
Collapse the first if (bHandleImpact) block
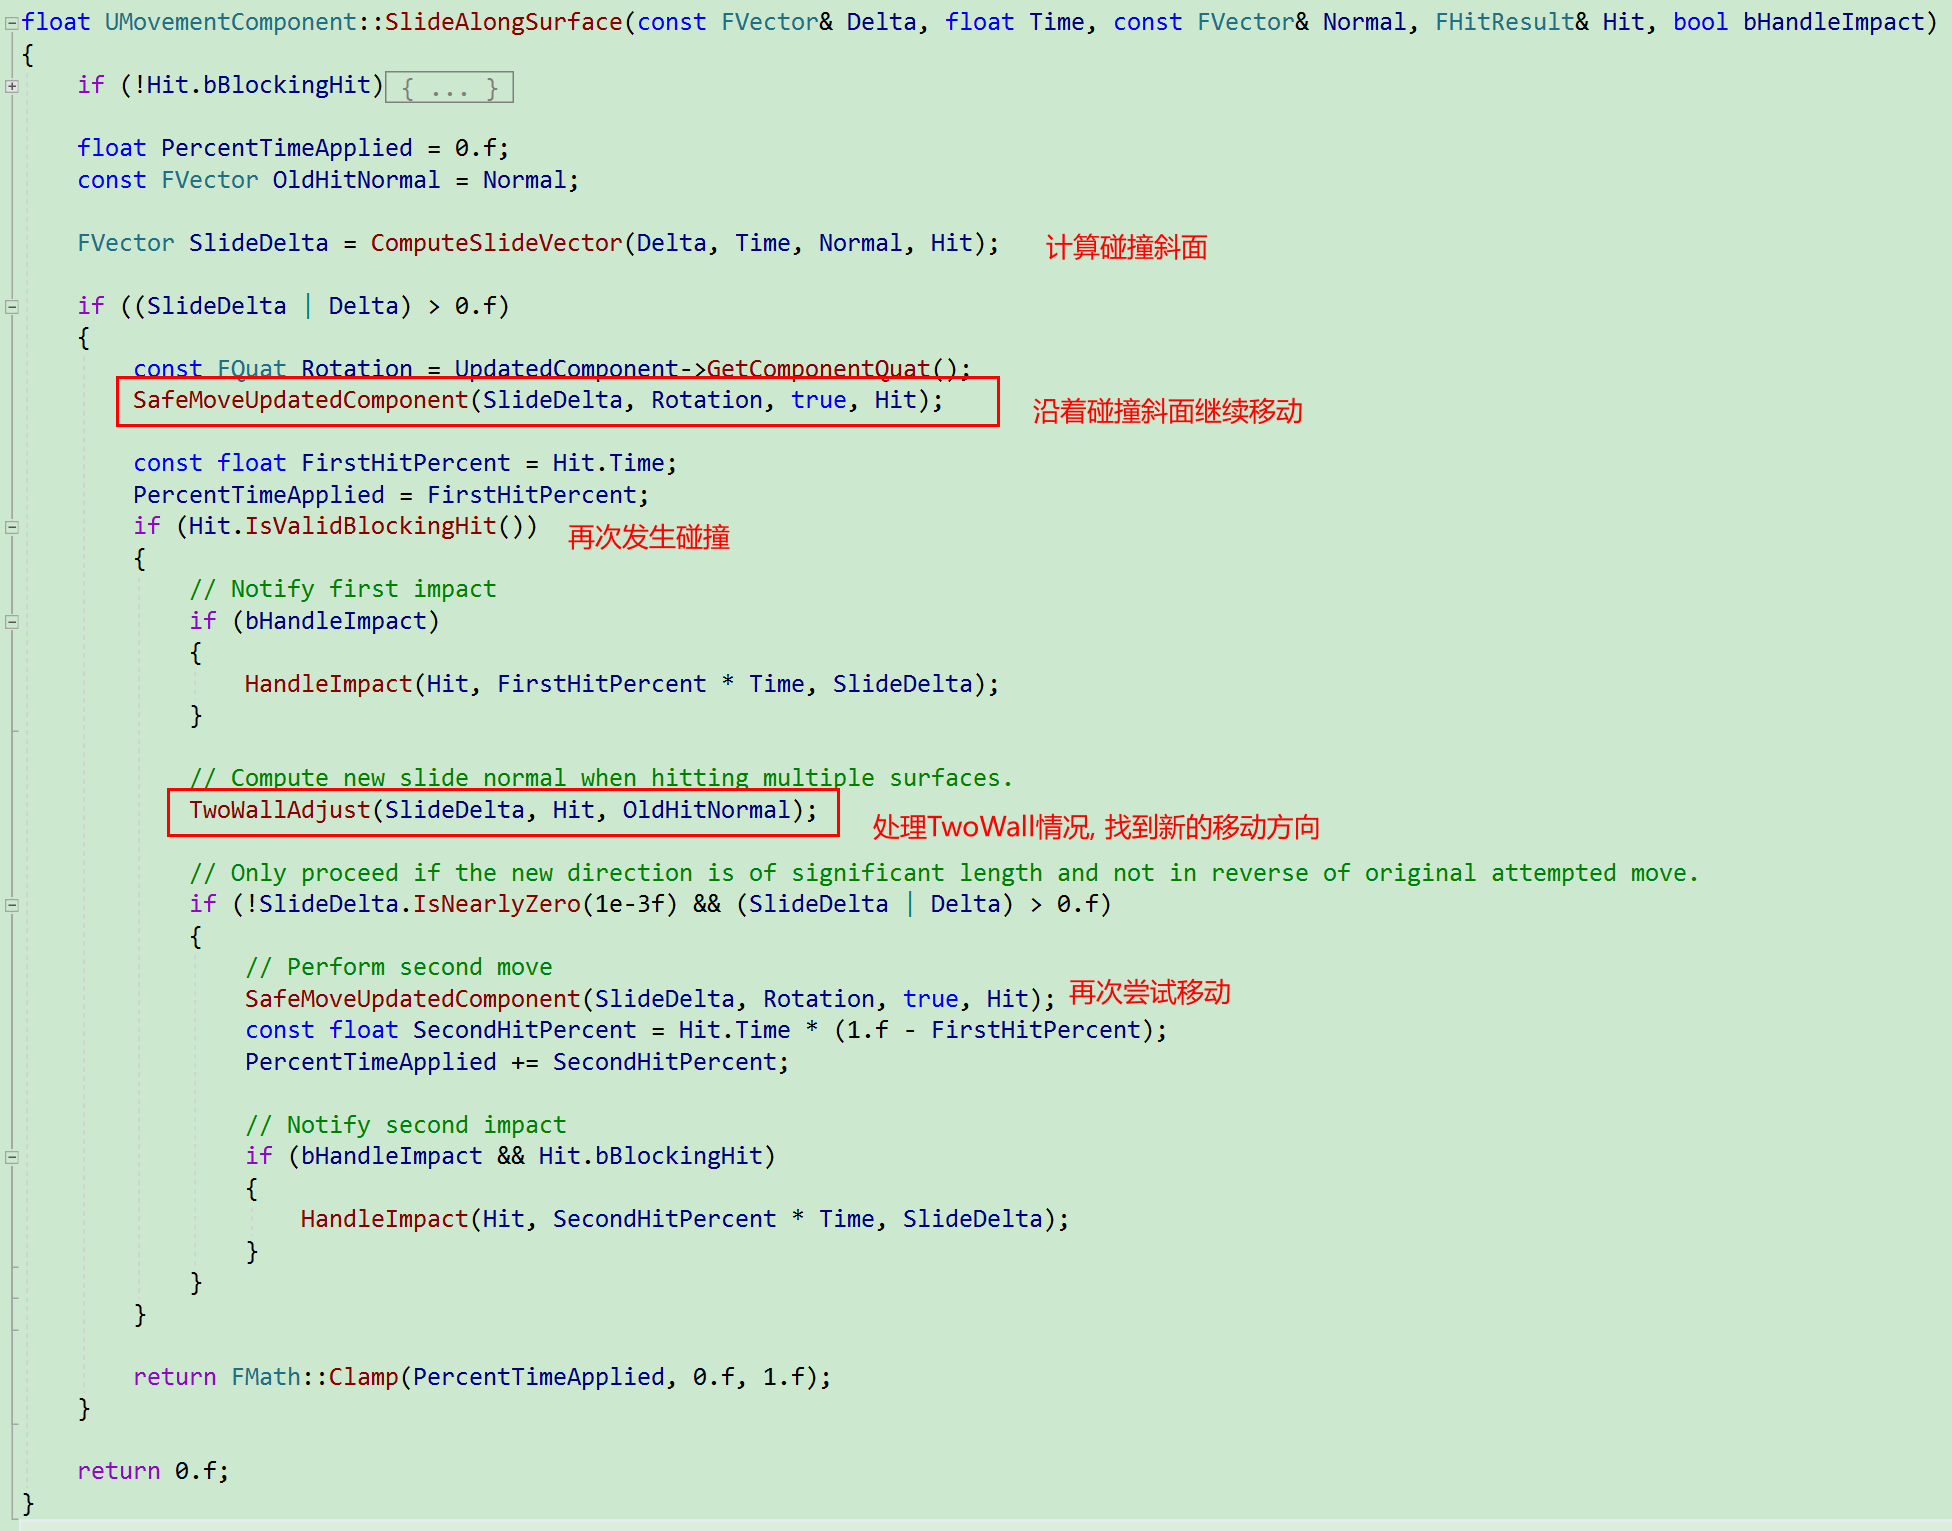pos(11,622)
